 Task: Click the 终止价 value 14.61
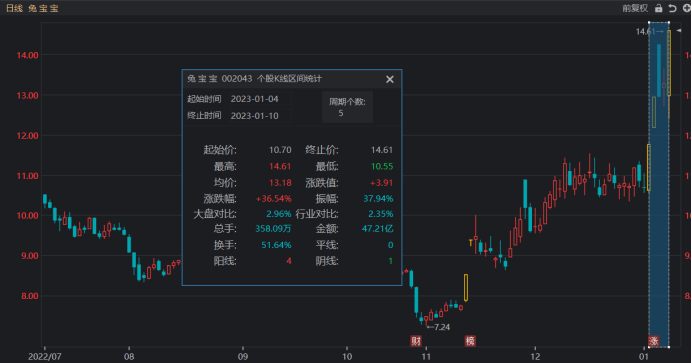(x=382, y=150)
